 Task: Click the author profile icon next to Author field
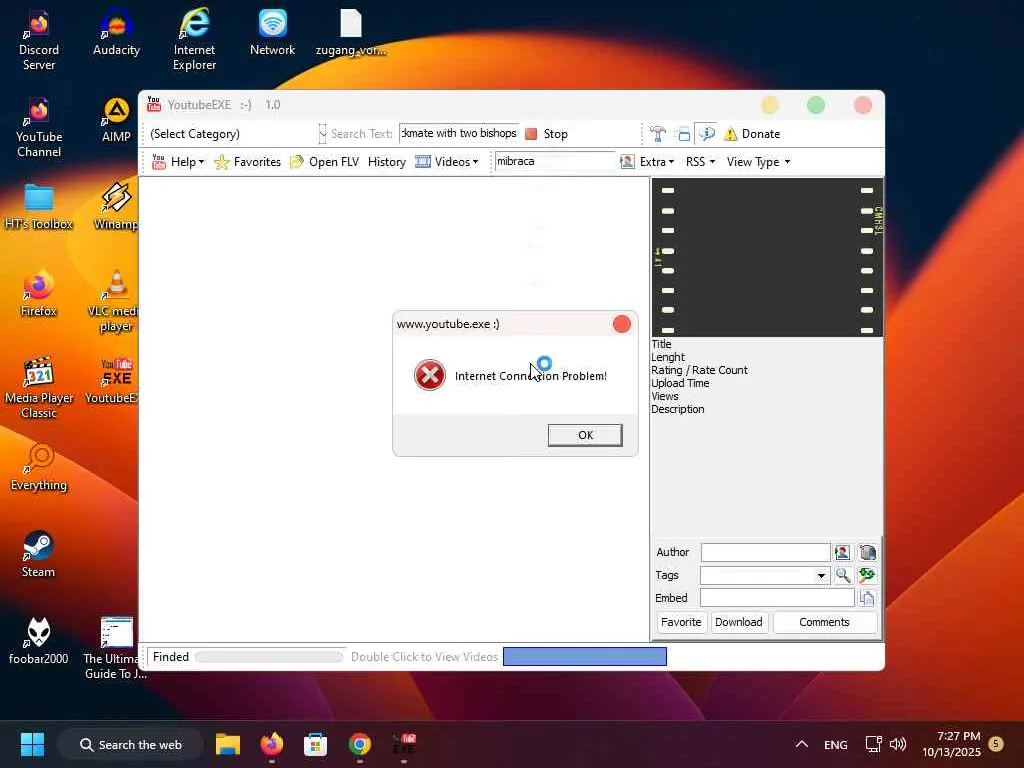[842, 552]
